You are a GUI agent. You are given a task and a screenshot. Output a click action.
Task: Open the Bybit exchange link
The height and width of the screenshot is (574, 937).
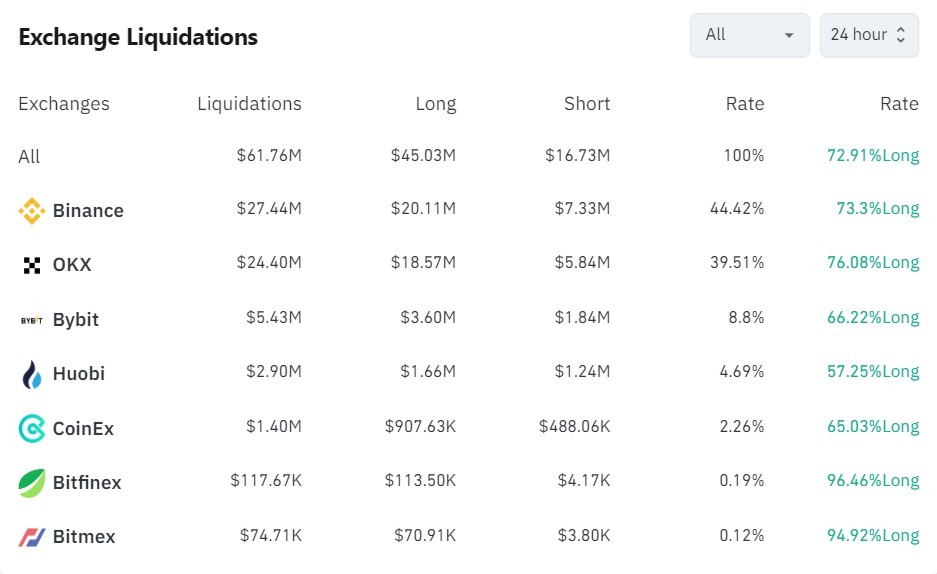click(76, 320)
